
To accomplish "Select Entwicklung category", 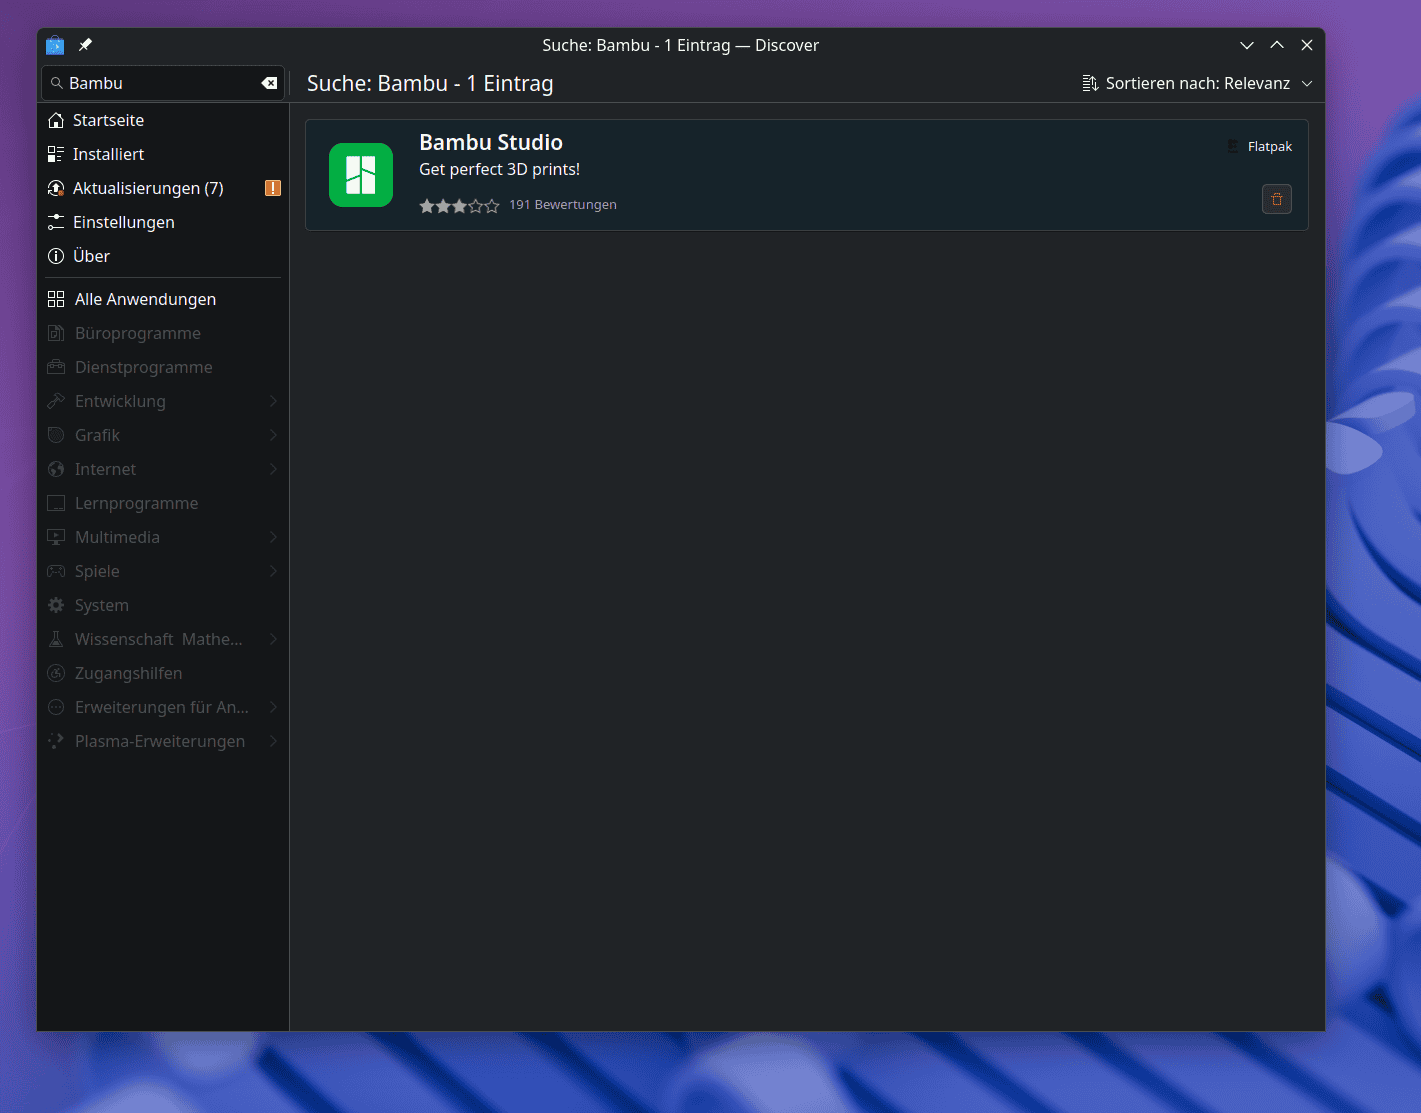I will coord(163,401).
